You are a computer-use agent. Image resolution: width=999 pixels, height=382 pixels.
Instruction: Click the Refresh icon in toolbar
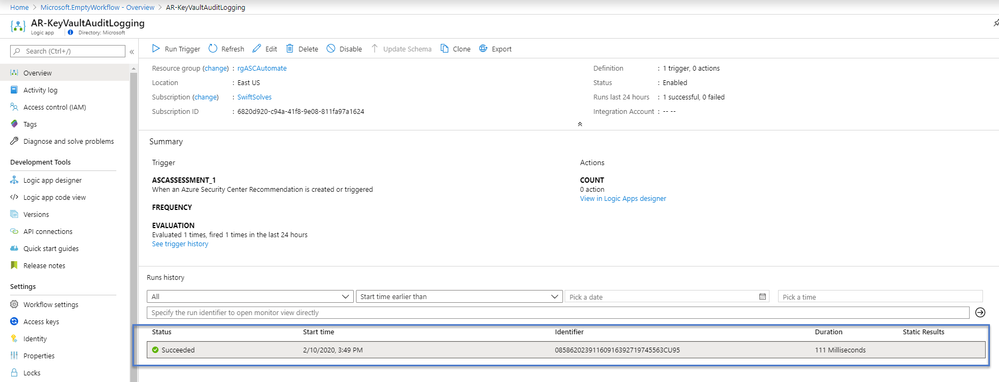213,49
